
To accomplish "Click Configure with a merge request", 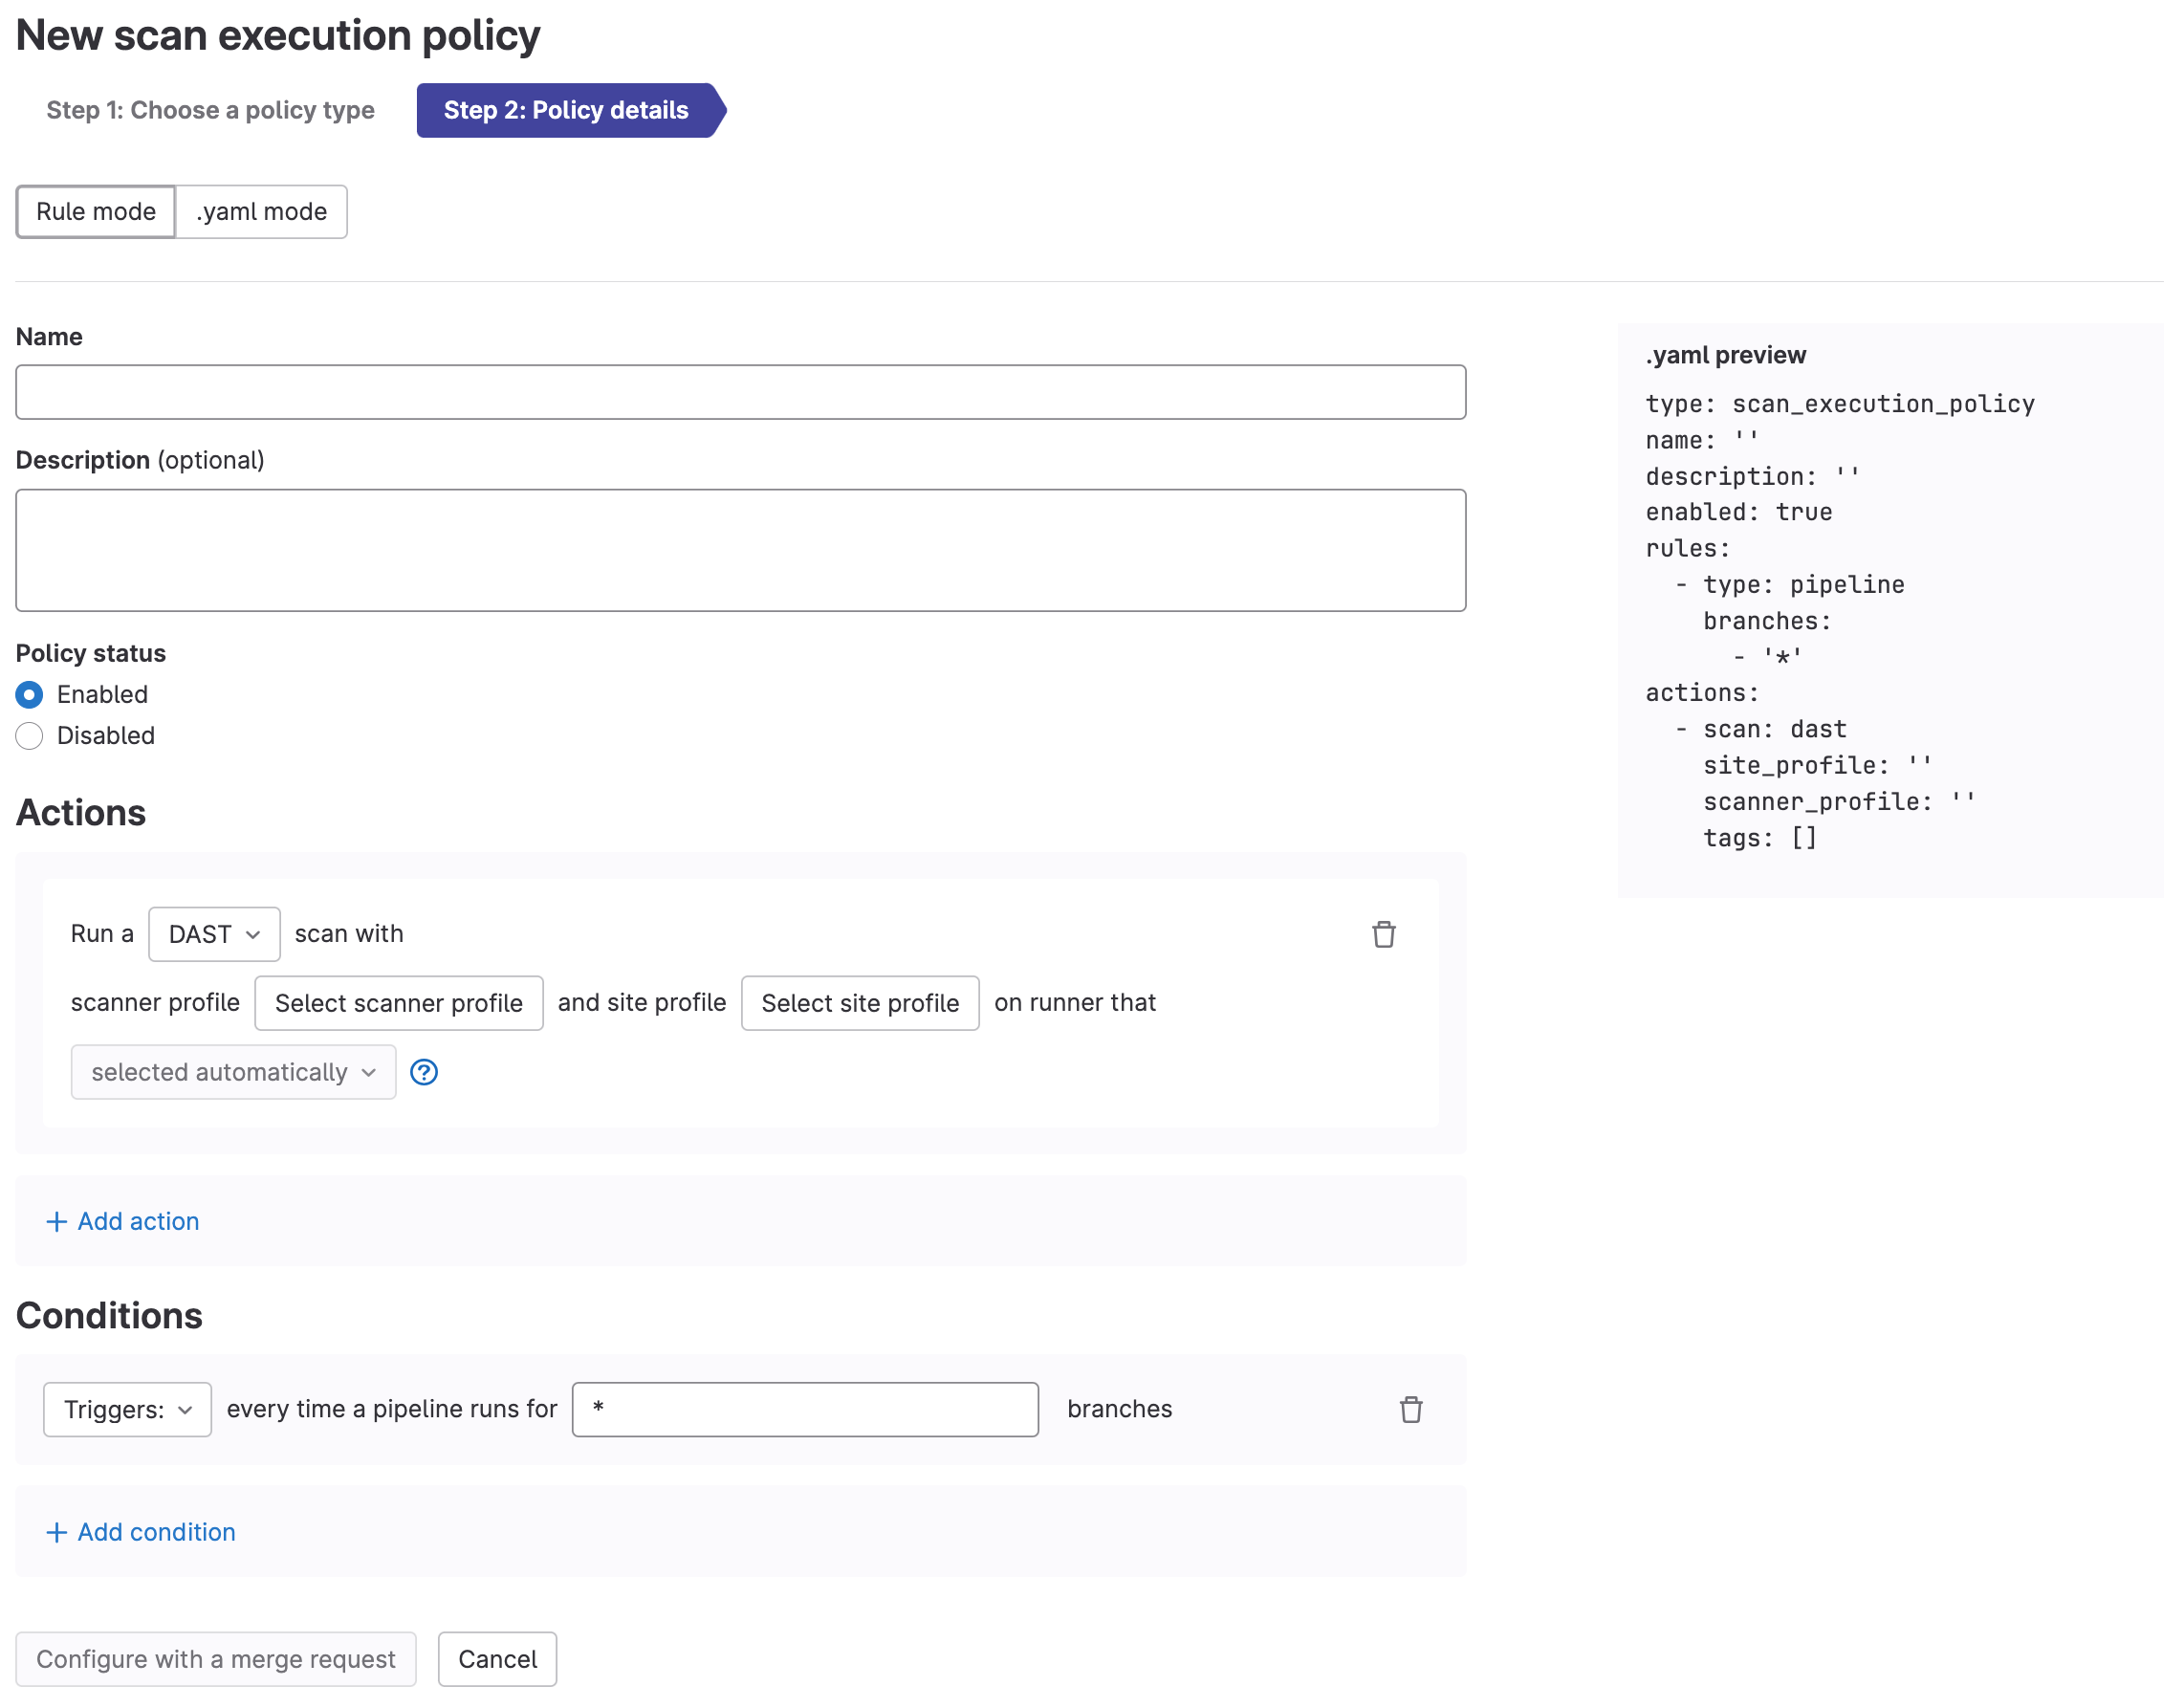I will 216,1659.
